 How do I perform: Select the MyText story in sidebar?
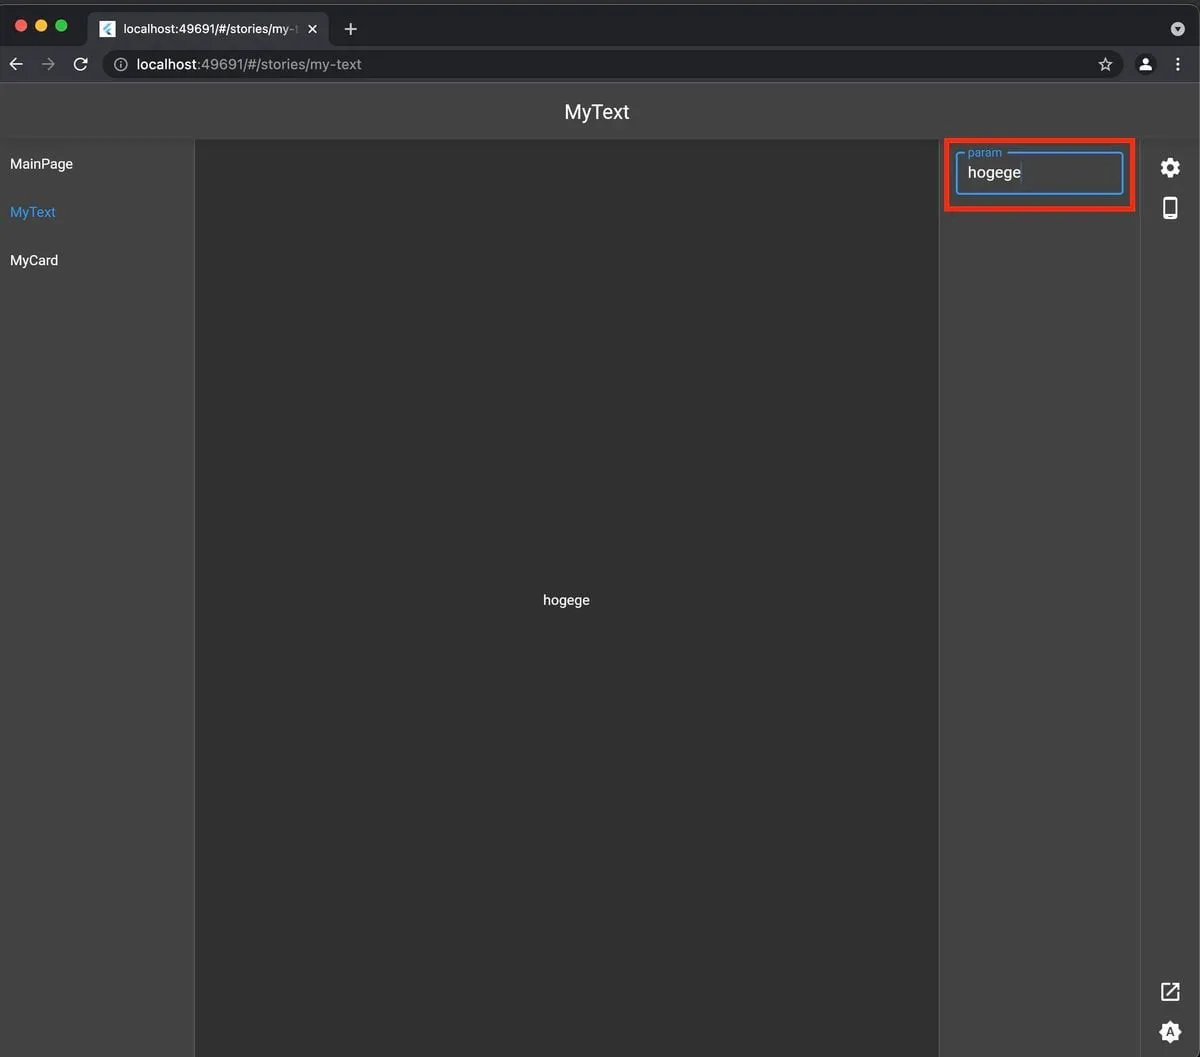33,212
